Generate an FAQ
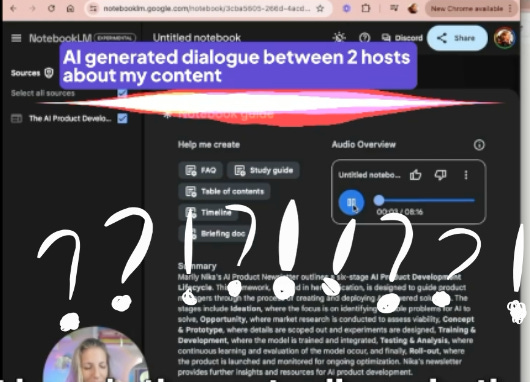Screen dimensions: 530x382 click(x=201, y=170)
